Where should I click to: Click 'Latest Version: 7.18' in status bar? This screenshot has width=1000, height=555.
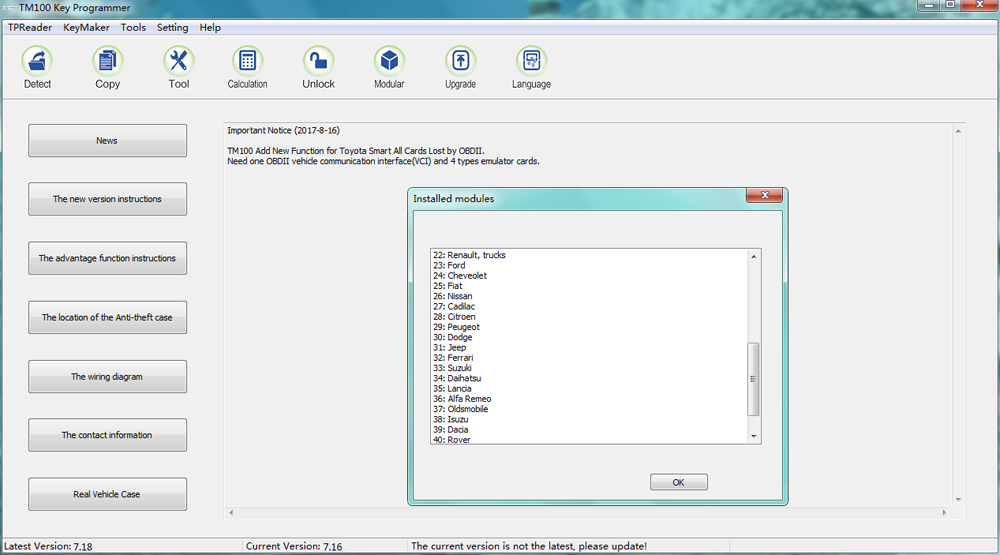(x=48, y=546)
